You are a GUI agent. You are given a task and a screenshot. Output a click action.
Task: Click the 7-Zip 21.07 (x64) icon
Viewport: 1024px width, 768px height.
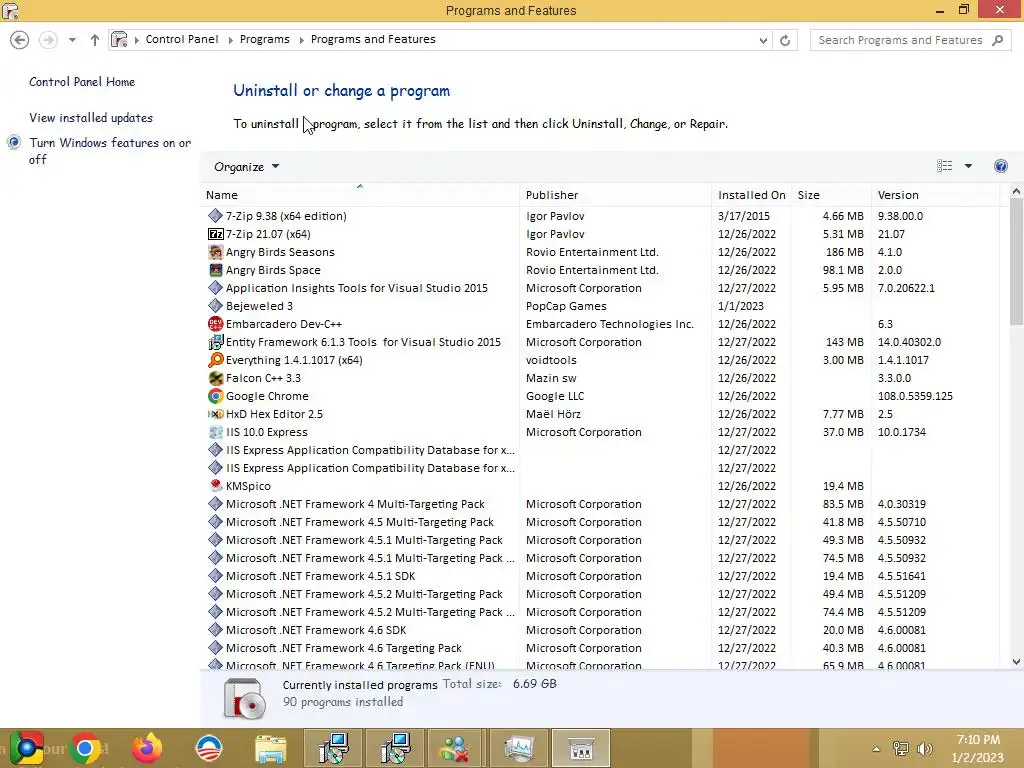tap(216, 234)
